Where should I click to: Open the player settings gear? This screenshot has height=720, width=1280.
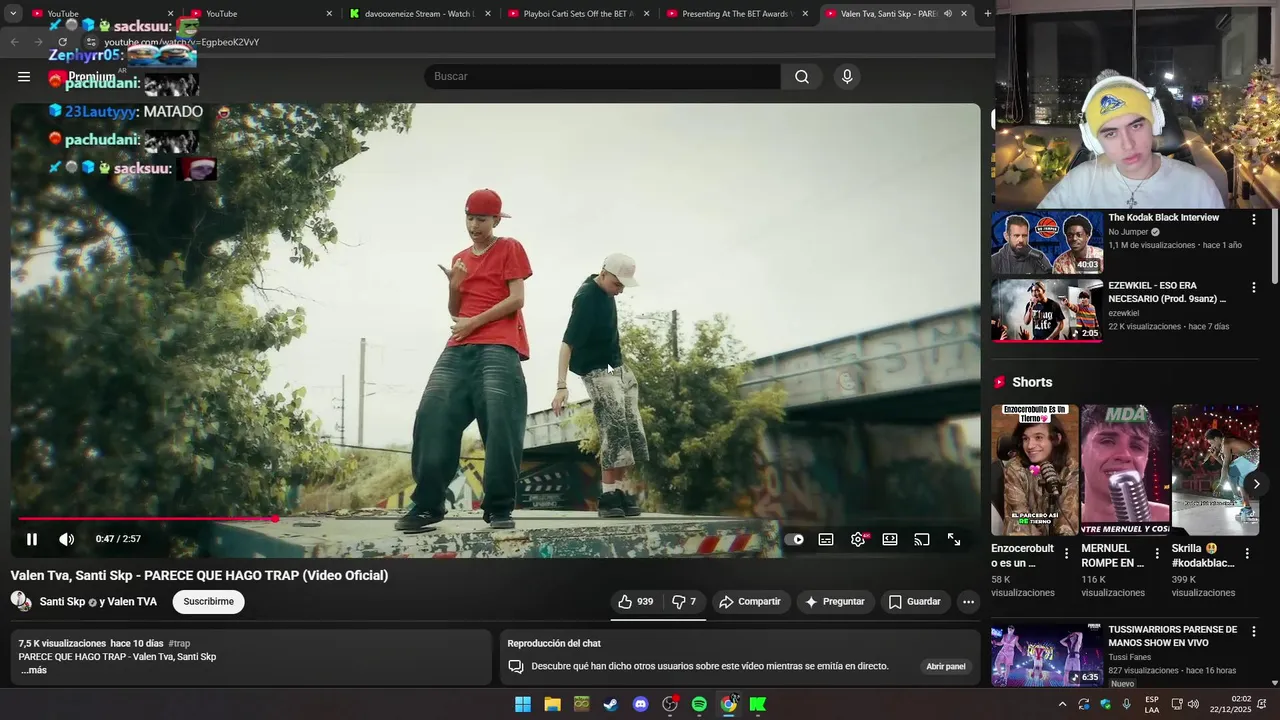[x=858, y=539]
